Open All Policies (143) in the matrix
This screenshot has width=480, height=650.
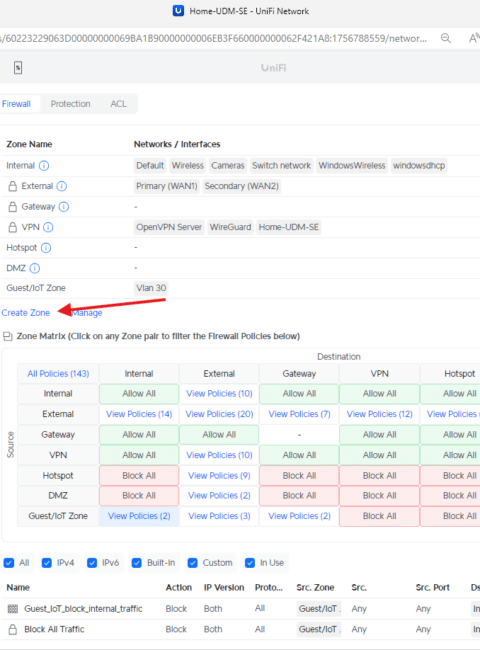pyautogui.click(x=58, y=374)
